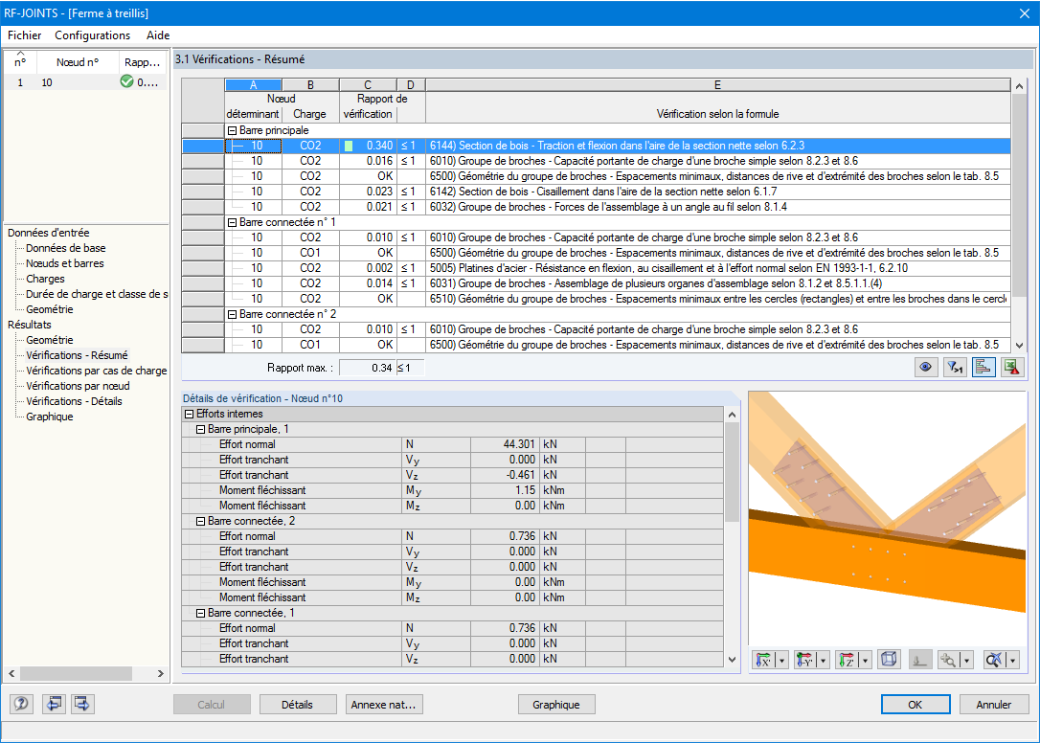Toggle the colored result bars icon
The width and height of the screenshot is (1040, 744).
(x=983, y=367)
